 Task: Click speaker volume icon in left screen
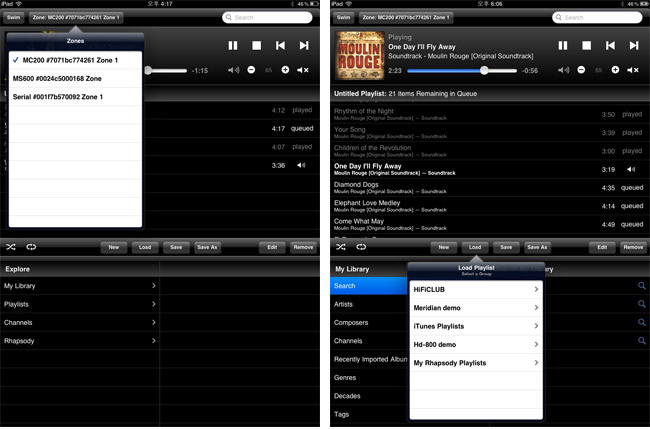click(233, 70)
